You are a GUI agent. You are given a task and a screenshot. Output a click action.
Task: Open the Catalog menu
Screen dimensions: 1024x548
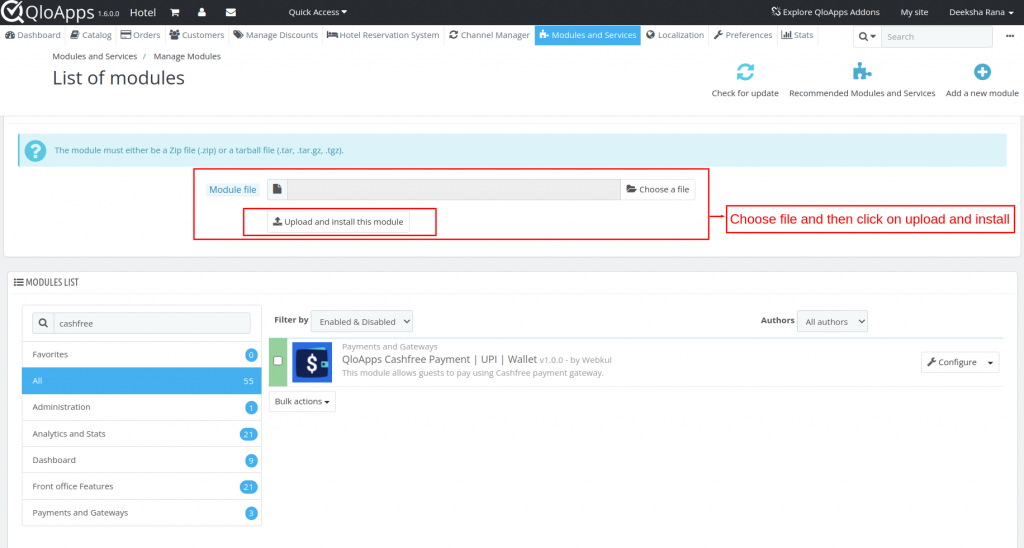point(91,35)
